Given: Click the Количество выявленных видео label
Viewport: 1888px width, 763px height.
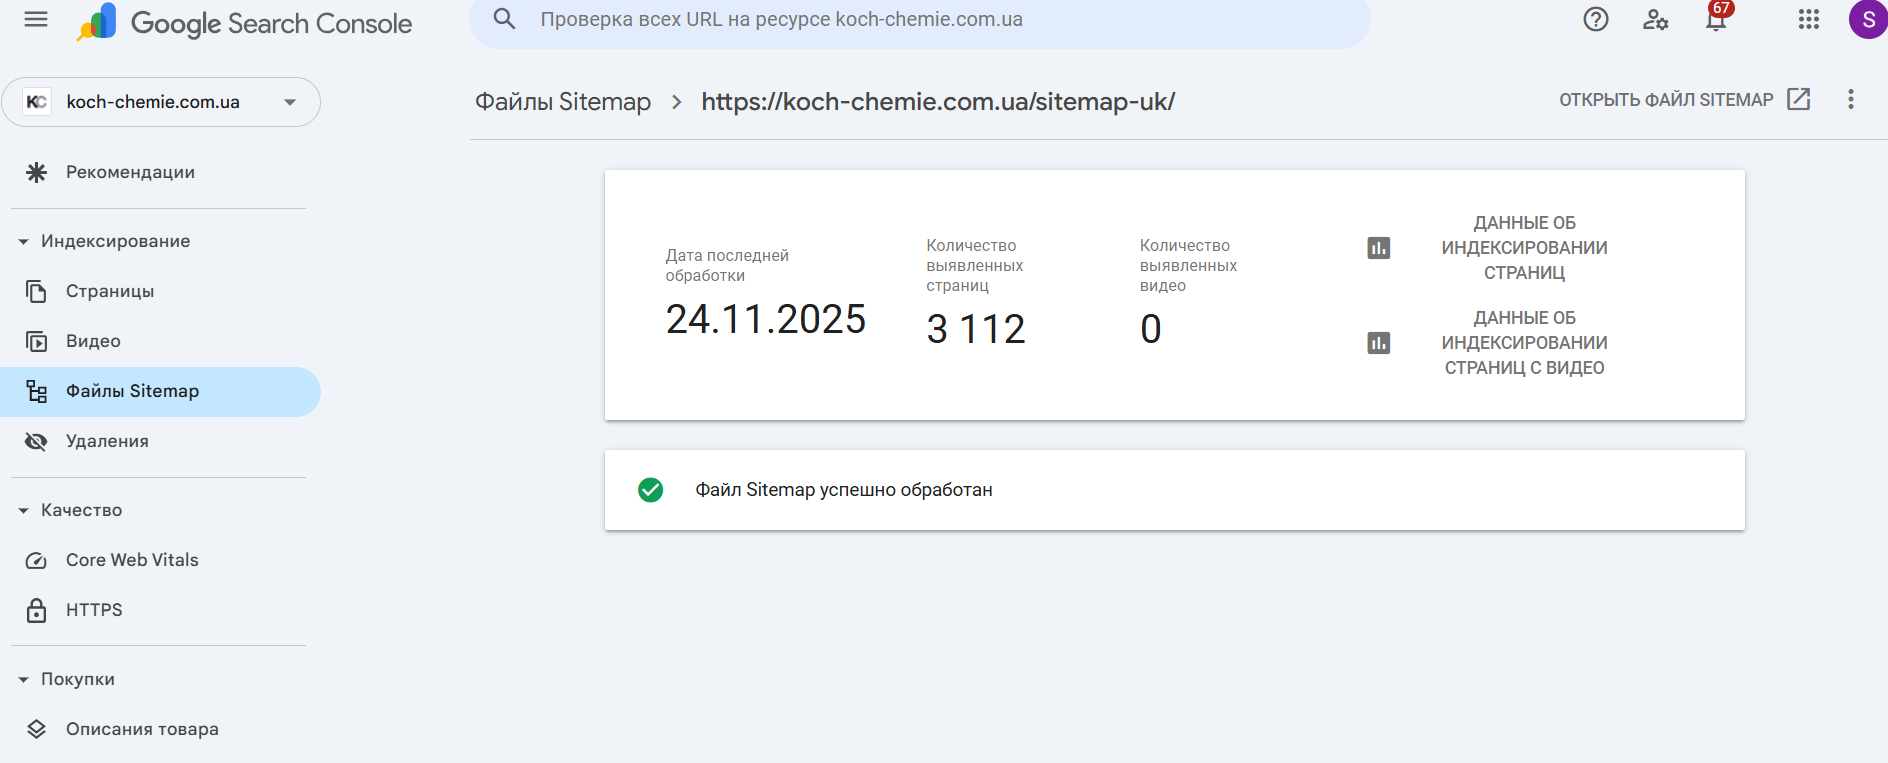Looking at the screenshot, I should 1188,265.
